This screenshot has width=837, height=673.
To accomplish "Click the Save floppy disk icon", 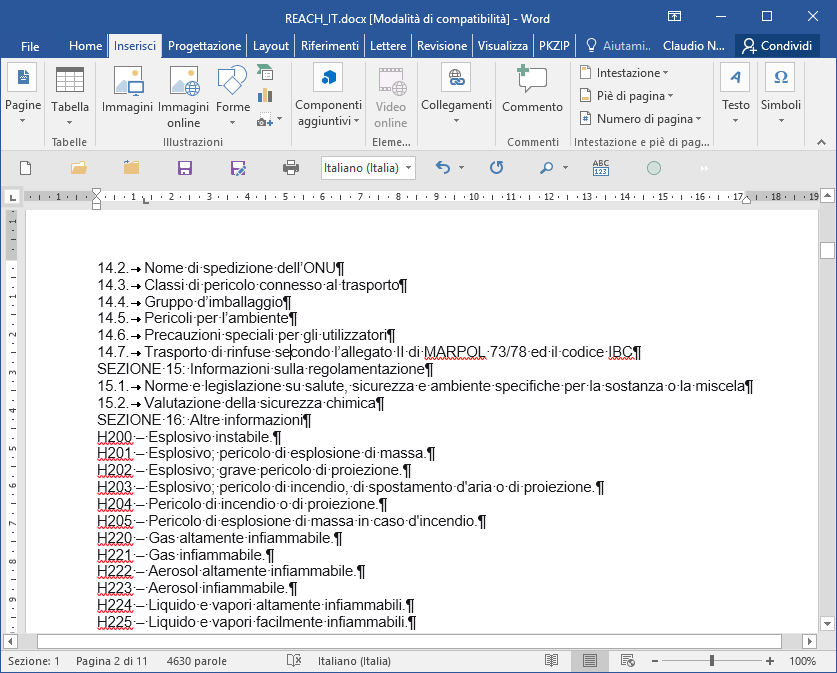I will 185,169.
